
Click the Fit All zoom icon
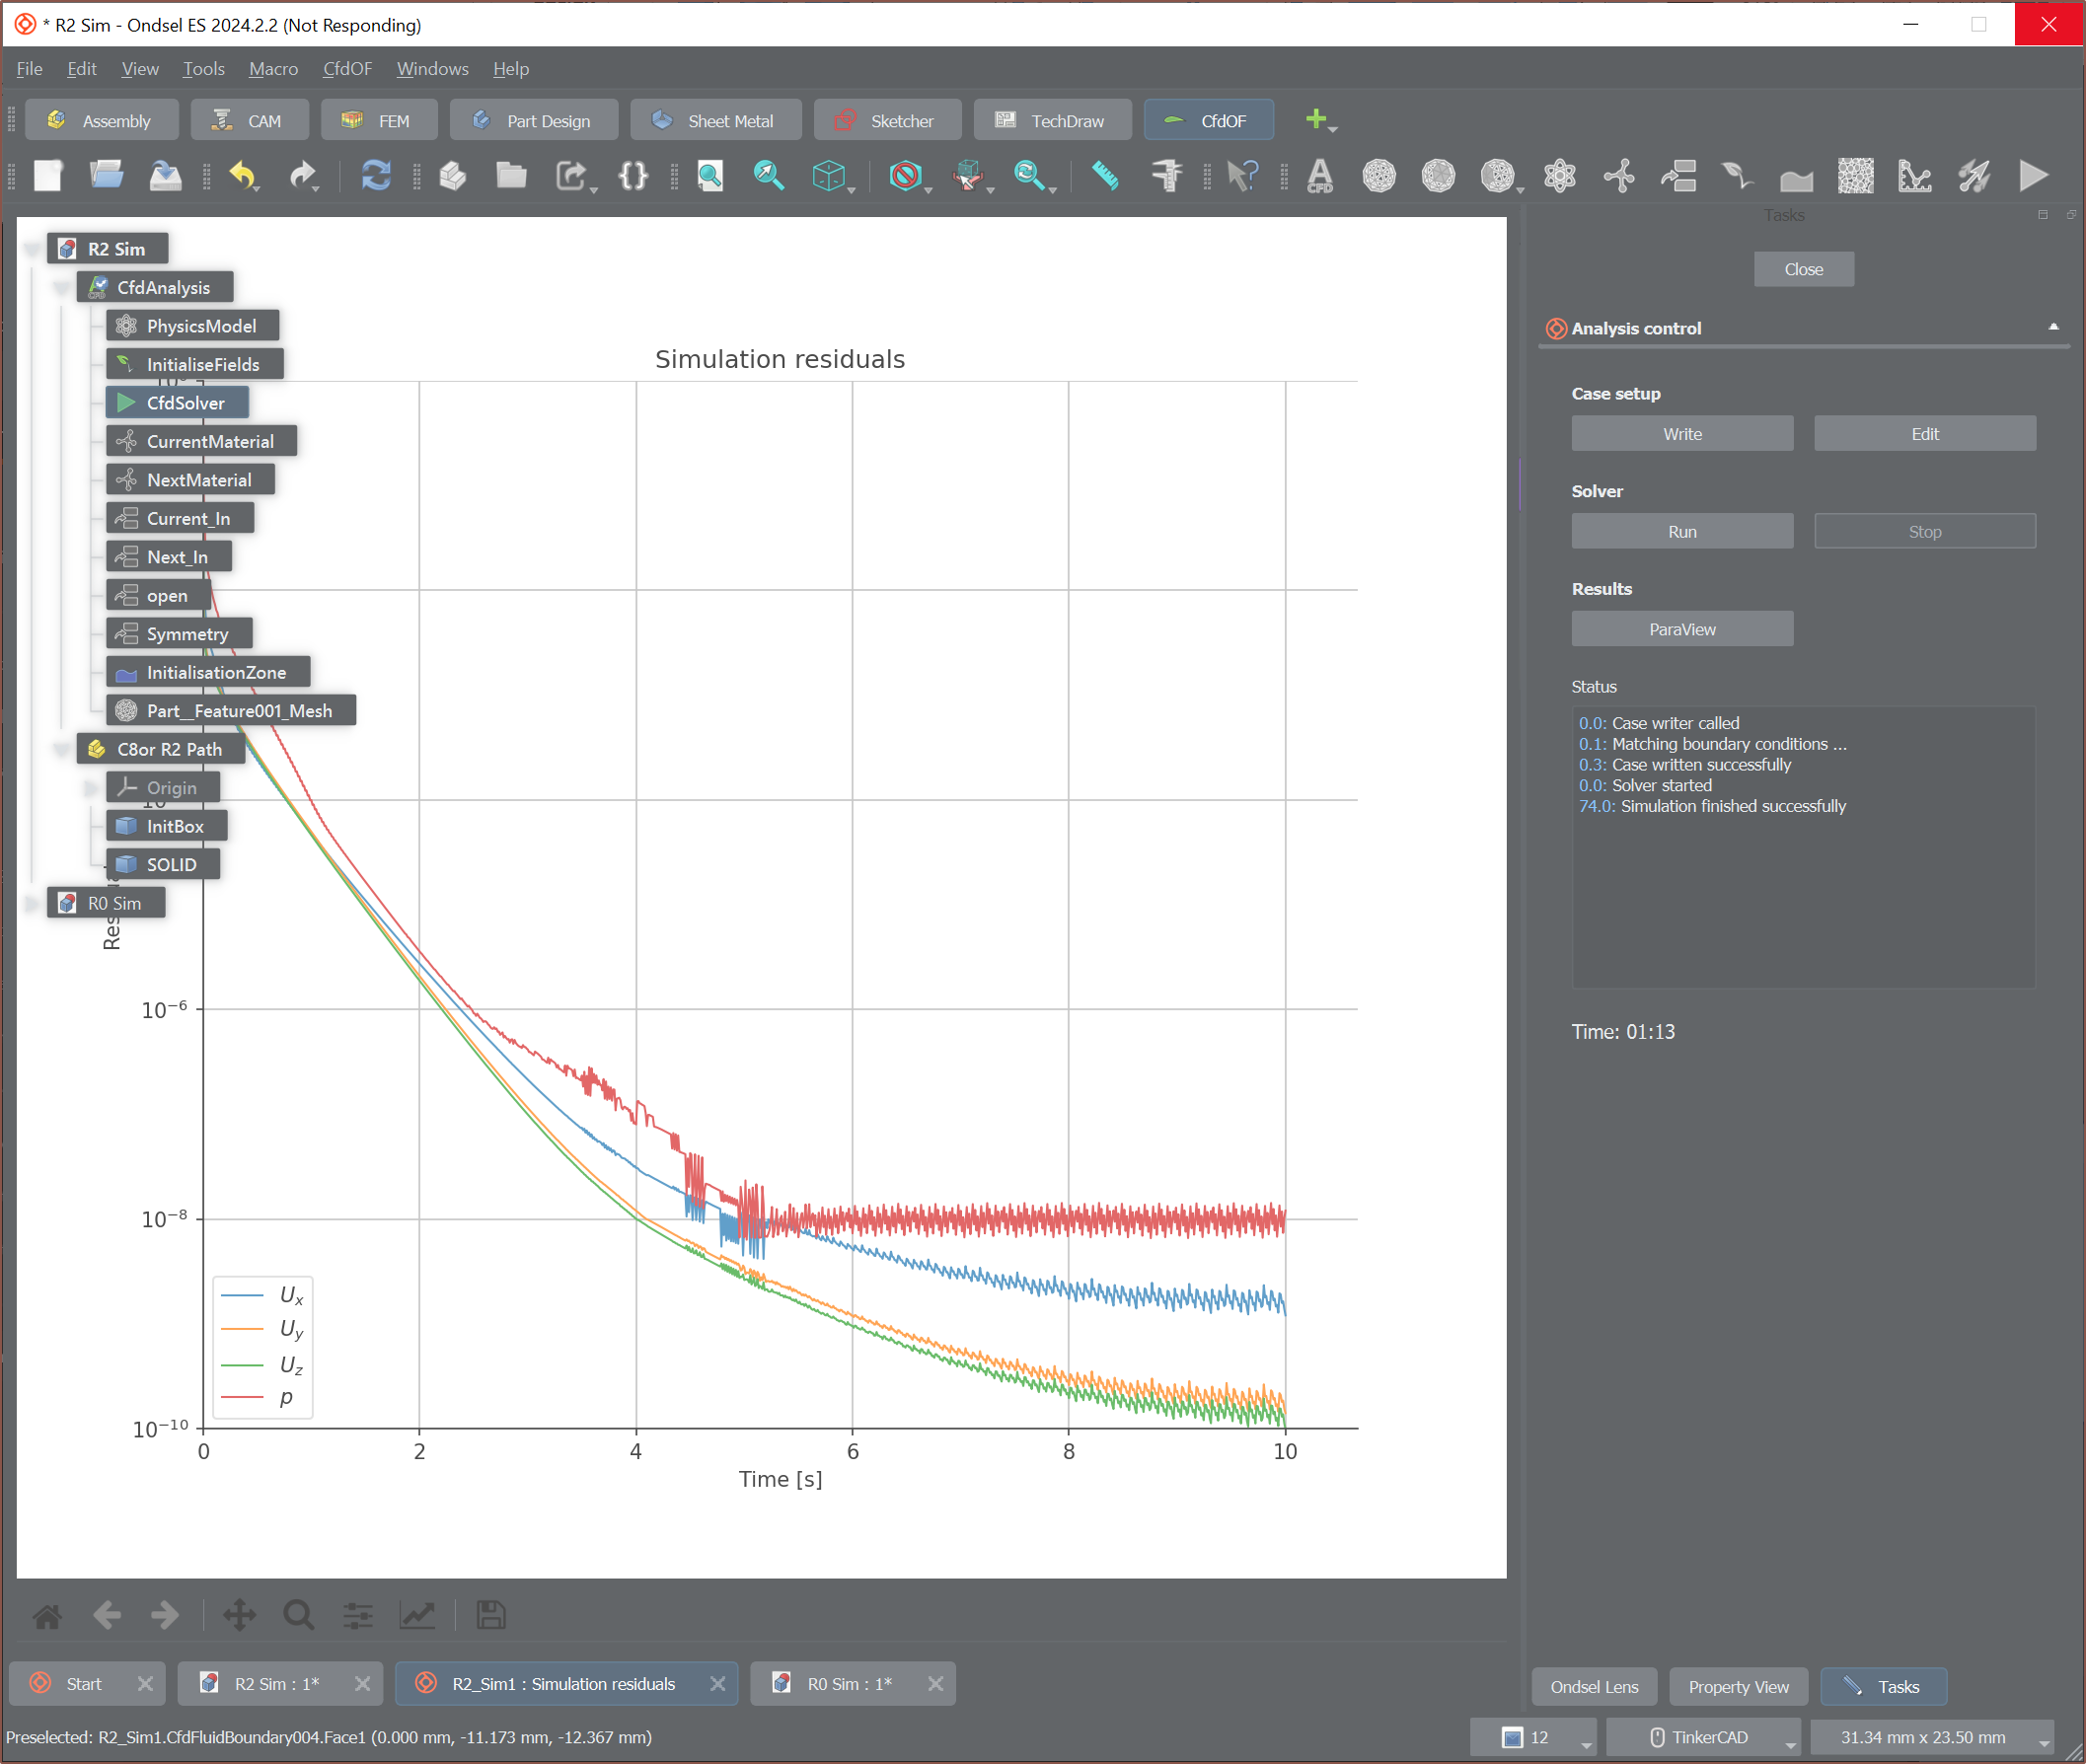(x=709, y=176)
